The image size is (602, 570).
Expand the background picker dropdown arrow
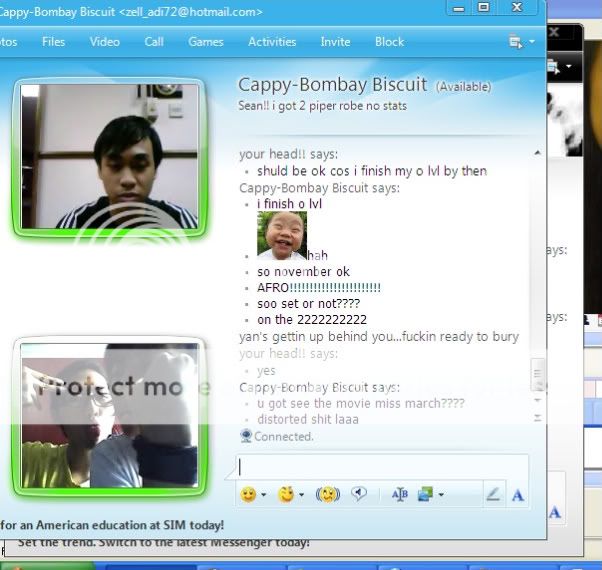[x=441, y=495]
